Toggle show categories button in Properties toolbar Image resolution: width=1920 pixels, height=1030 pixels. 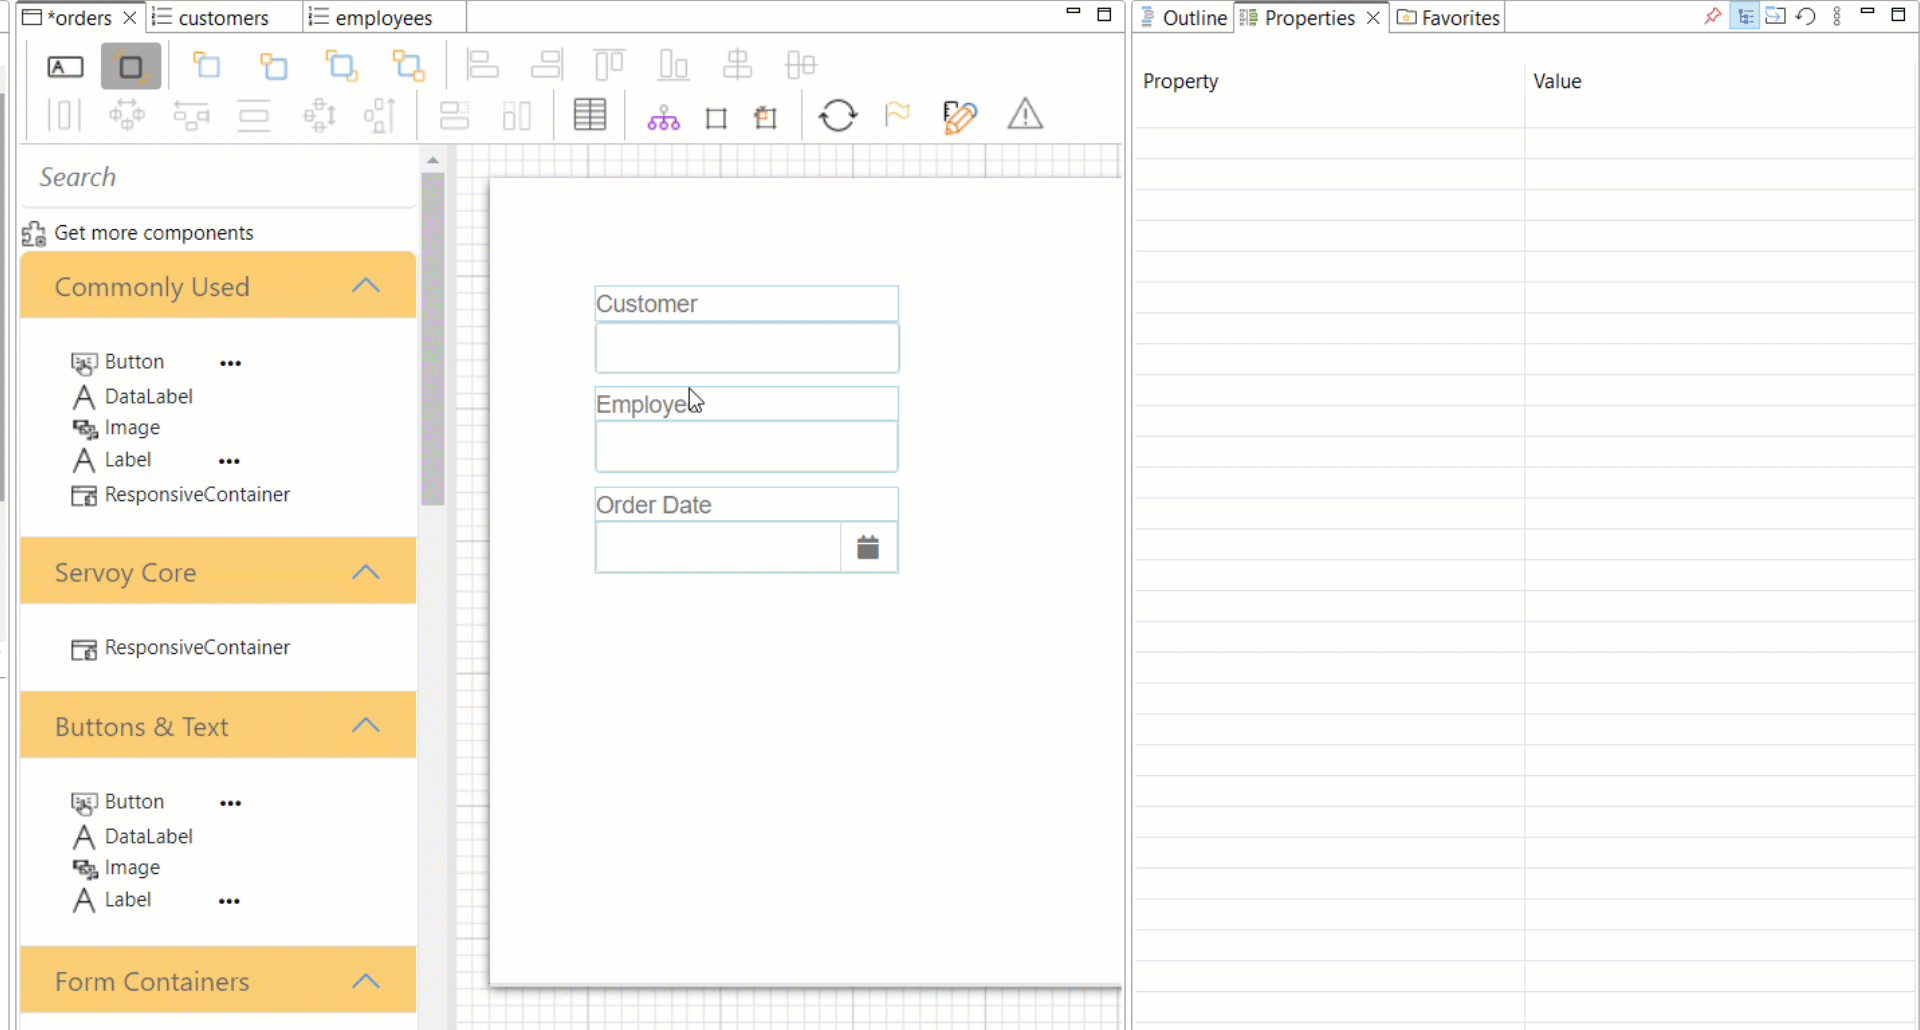(1745, 16)
